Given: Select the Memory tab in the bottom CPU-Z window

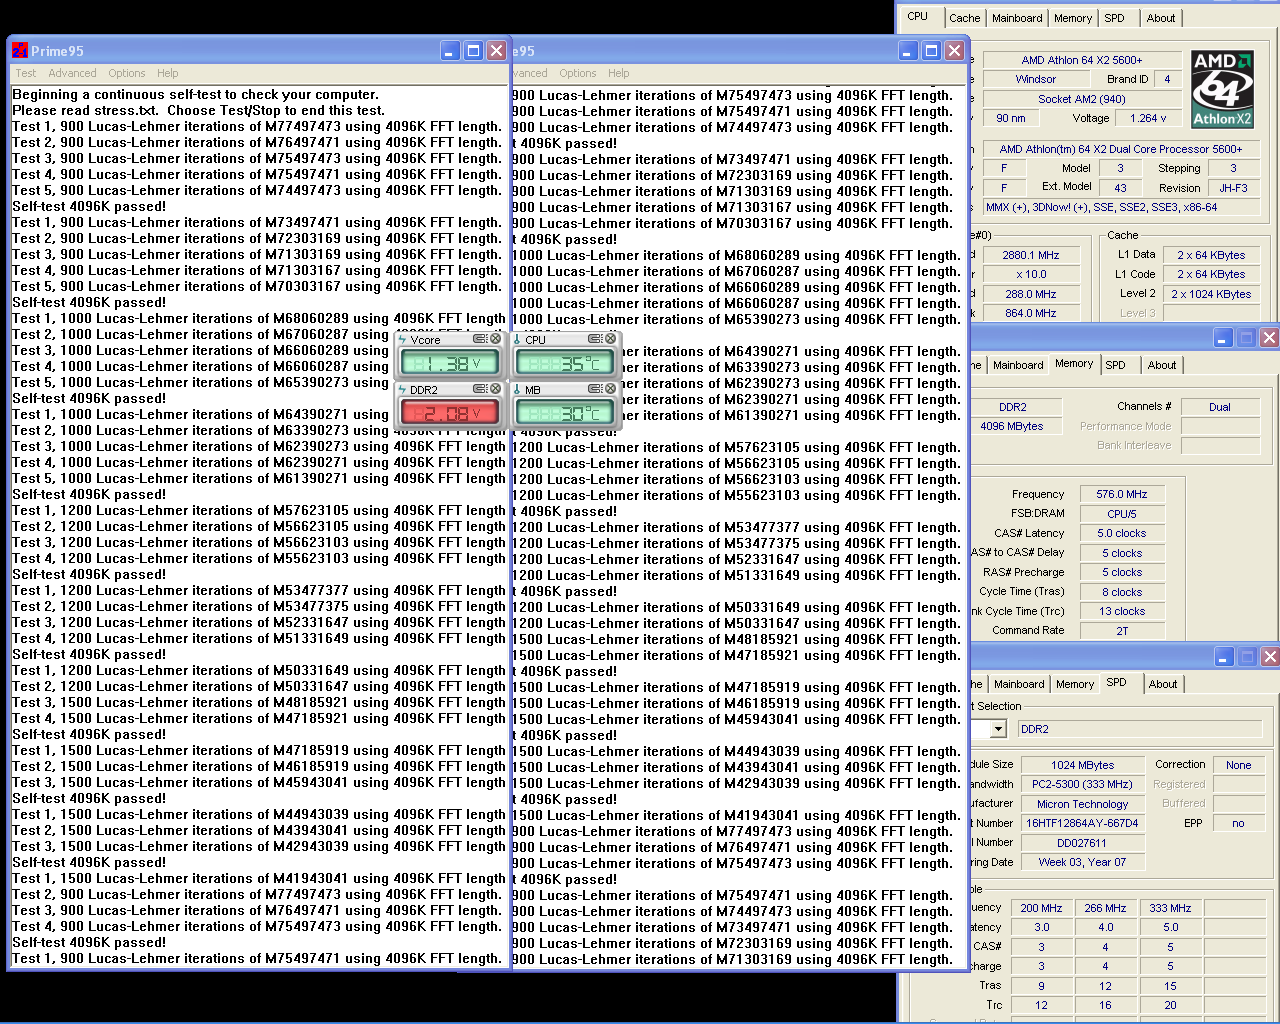Looking at the screenshot, I should [1075, 684].
